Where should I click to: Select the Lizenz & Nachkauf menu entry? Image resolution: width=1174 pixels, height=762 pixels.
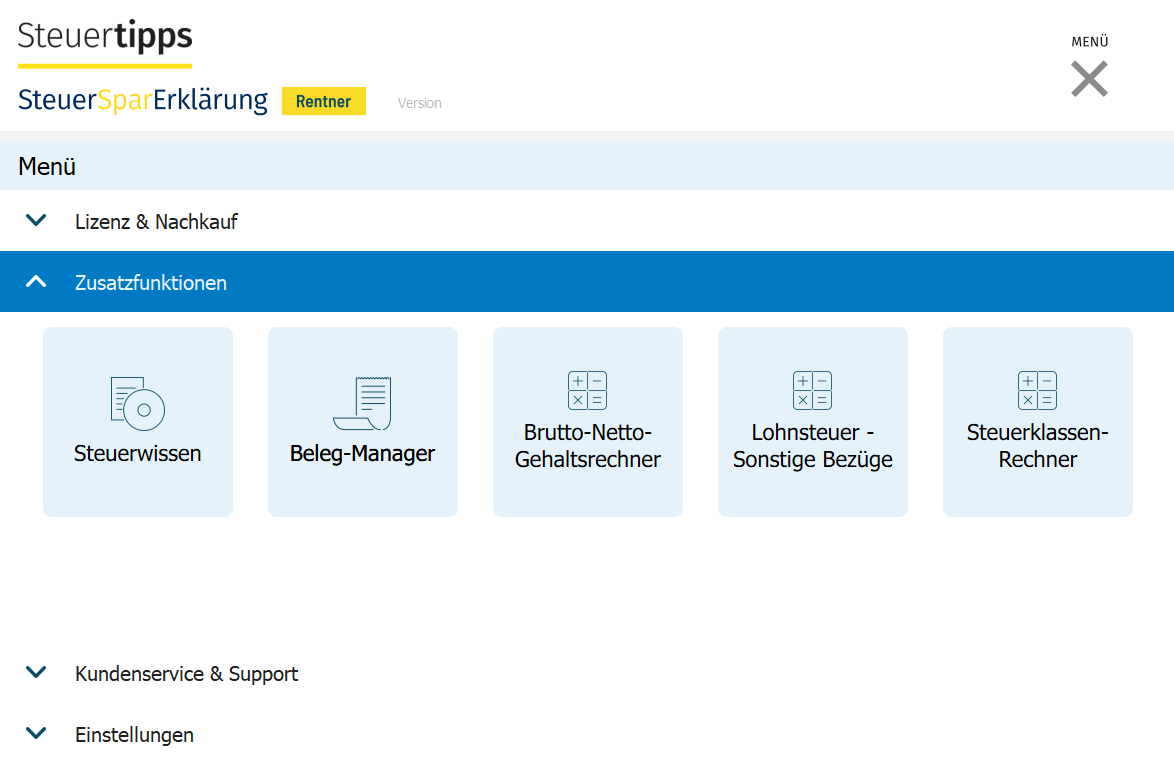point(156,222)
